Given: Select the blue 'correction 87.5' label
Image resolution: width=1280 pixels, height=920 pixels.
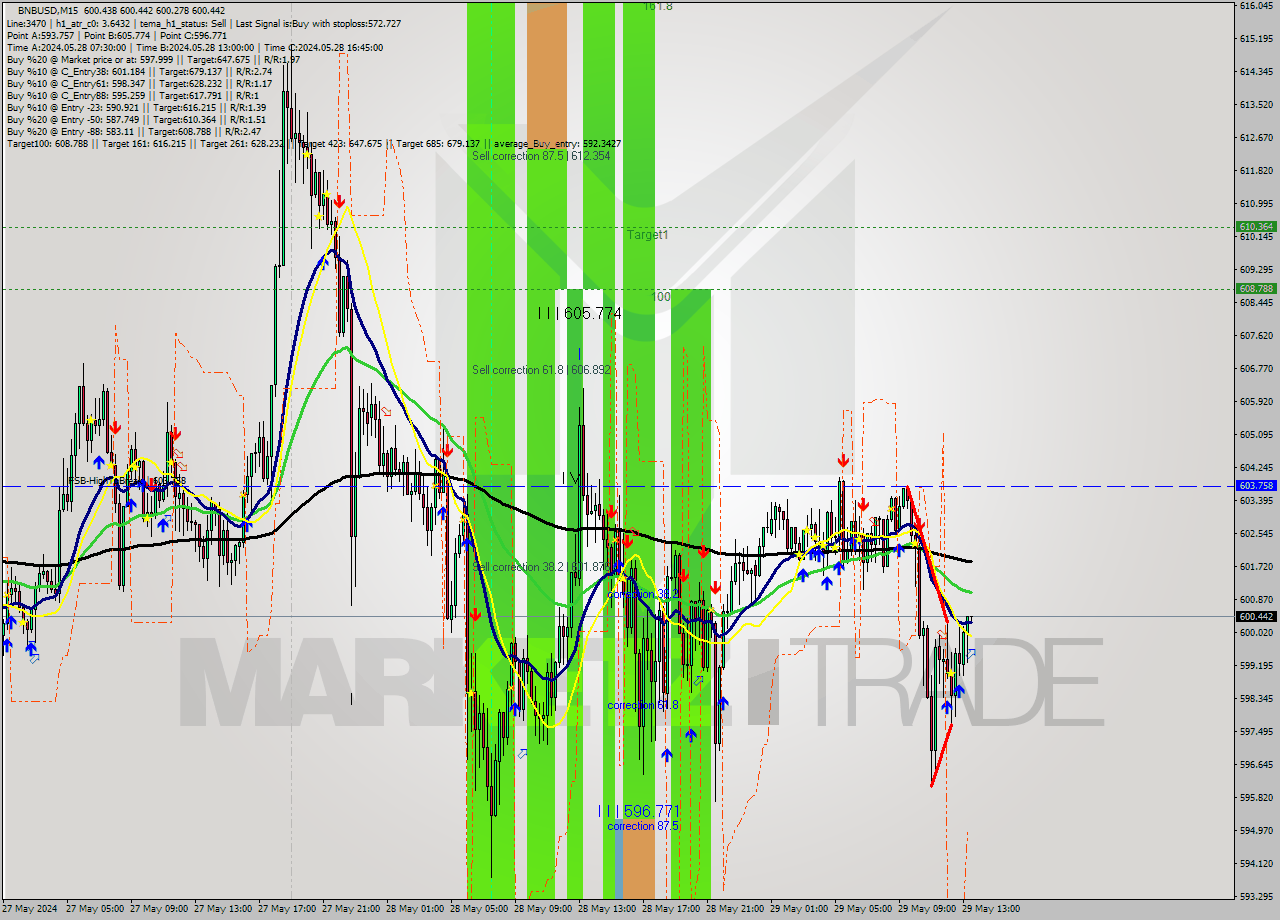Looking at the screenshot, I should click(x=642, y=826).
